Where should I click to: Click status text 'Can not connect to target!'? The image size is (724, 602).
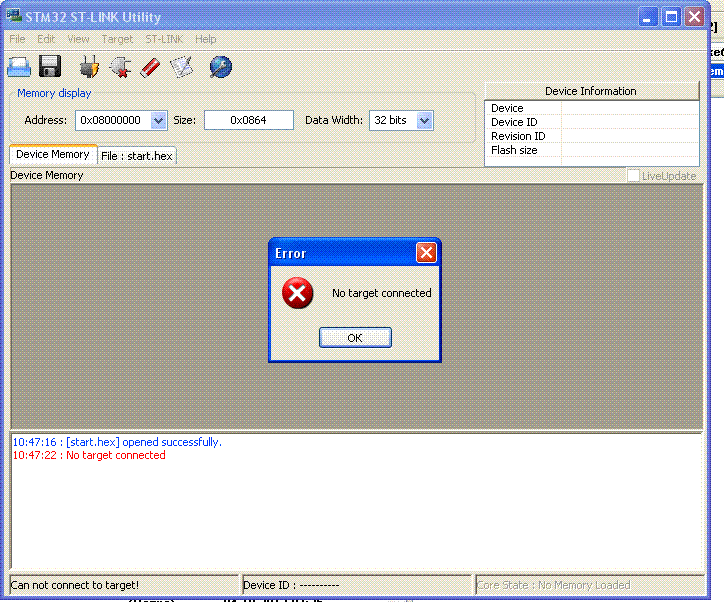tap(74, 585)
